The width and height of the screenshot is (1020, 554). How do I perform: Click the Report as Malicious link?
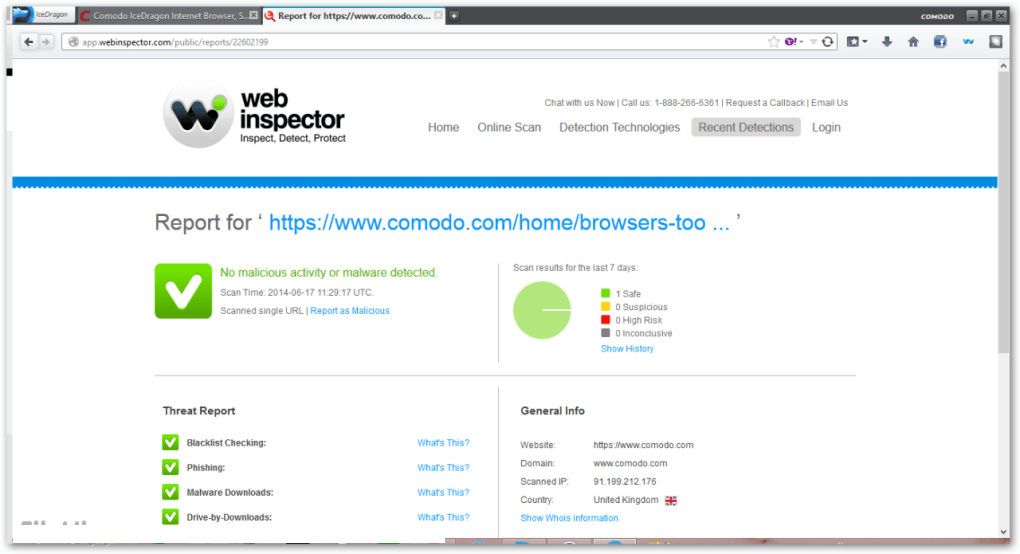tap(350, 311)
